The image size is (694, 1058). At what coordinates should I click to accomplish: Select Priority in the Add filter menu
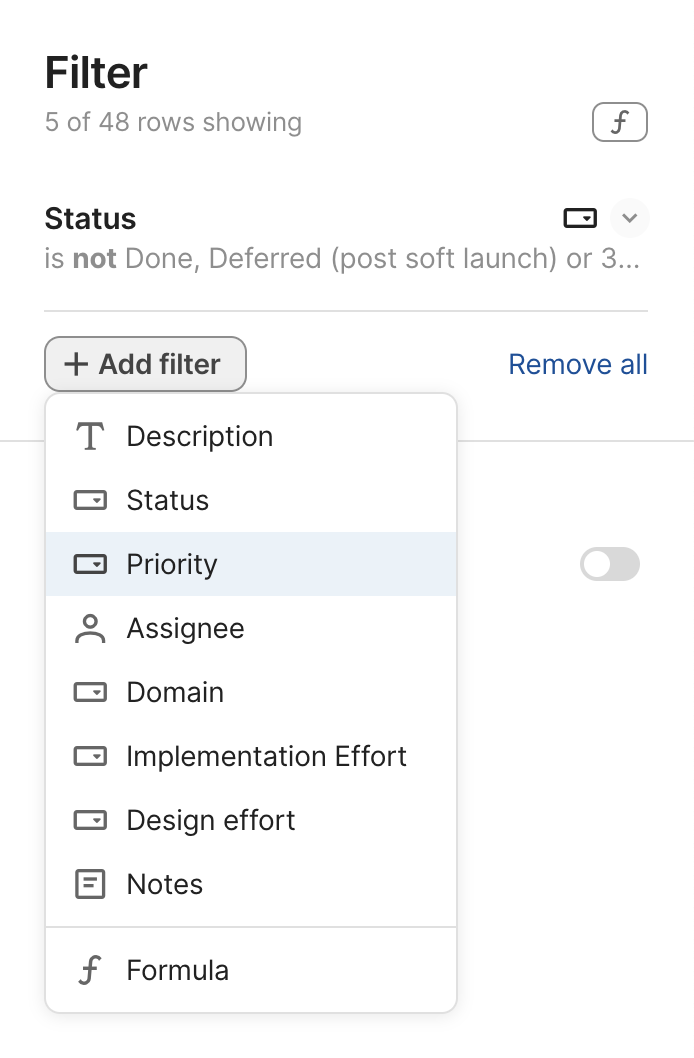click(x=172, y=565)
